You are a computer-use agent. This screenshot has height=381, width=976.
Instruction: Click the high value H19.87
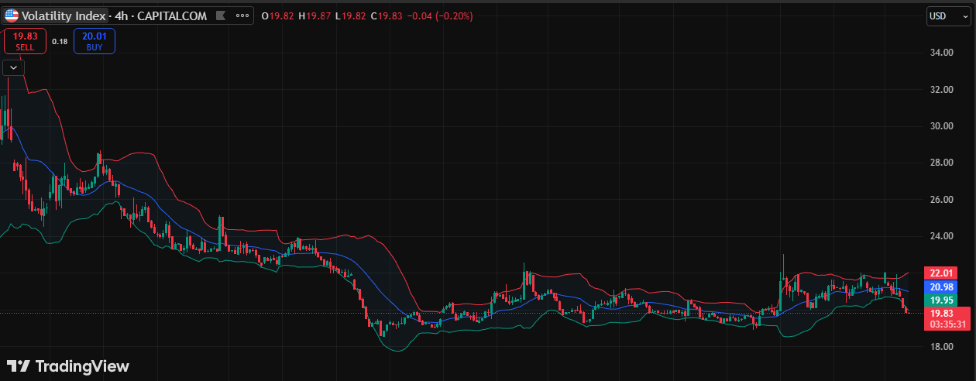pyautogui.click(x=314, y=16)
